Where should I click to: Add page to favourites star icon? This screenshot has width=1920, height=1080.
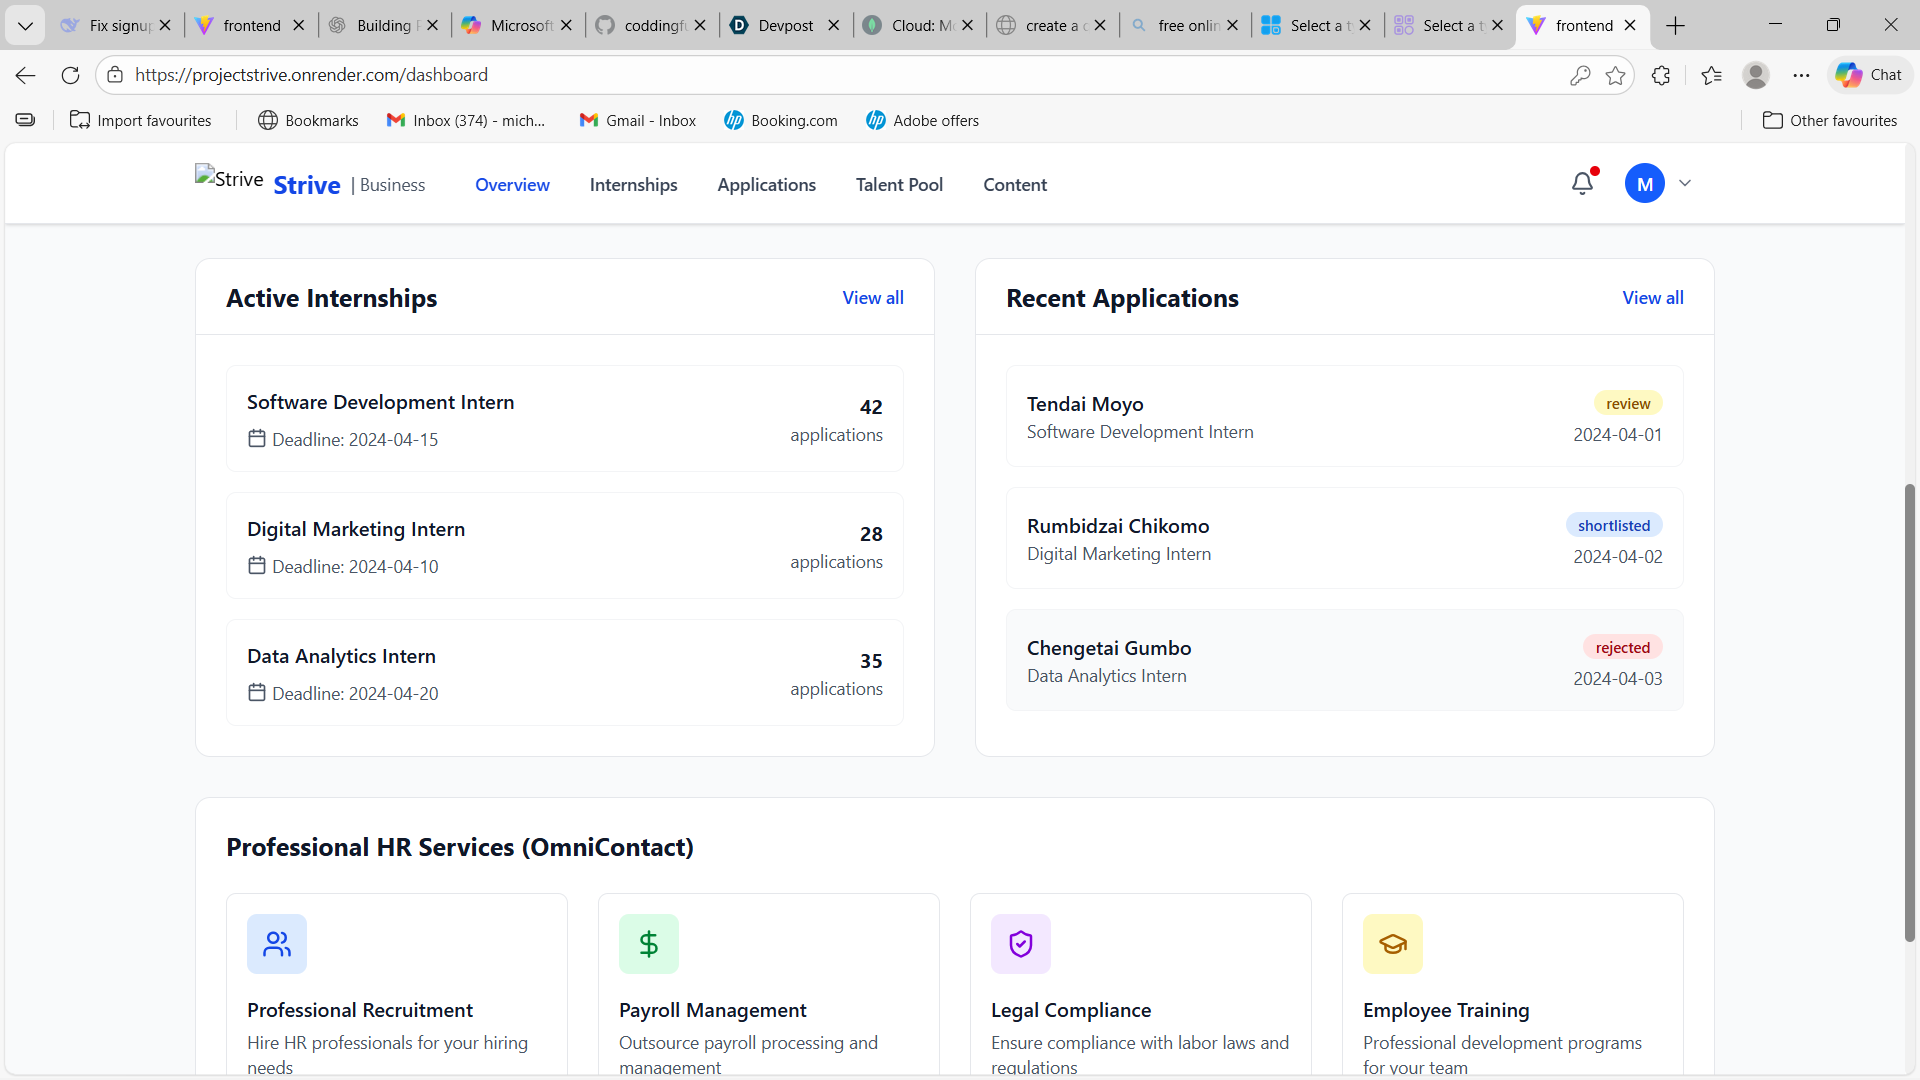coord(1615,75)
